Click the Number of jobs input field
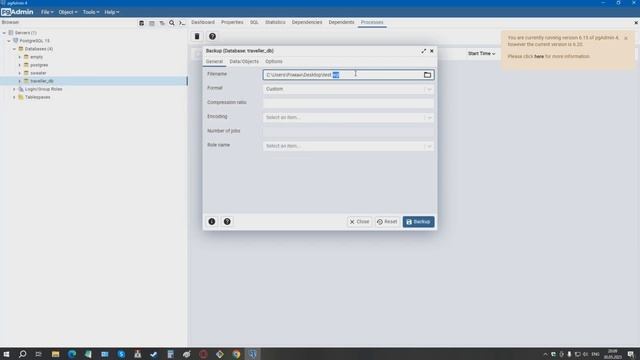This screenshot has width=640, height=360. coord(348,132)
